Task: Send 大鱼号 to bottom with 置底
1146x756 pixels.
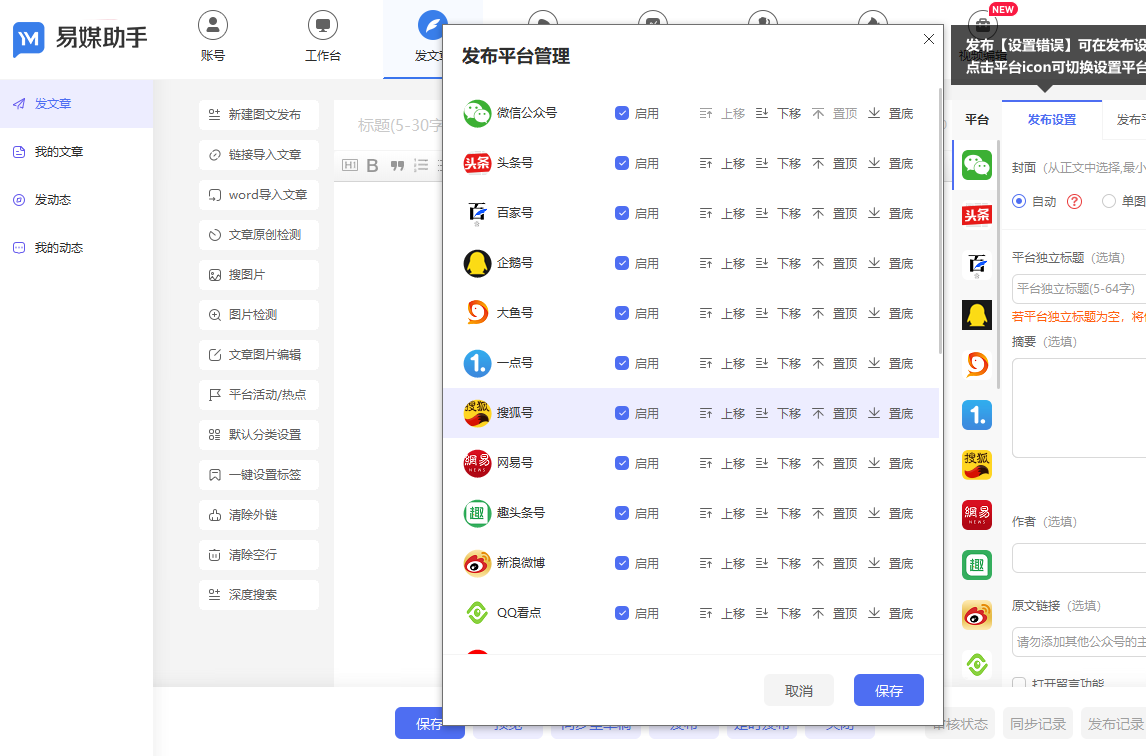Action: 890,313
